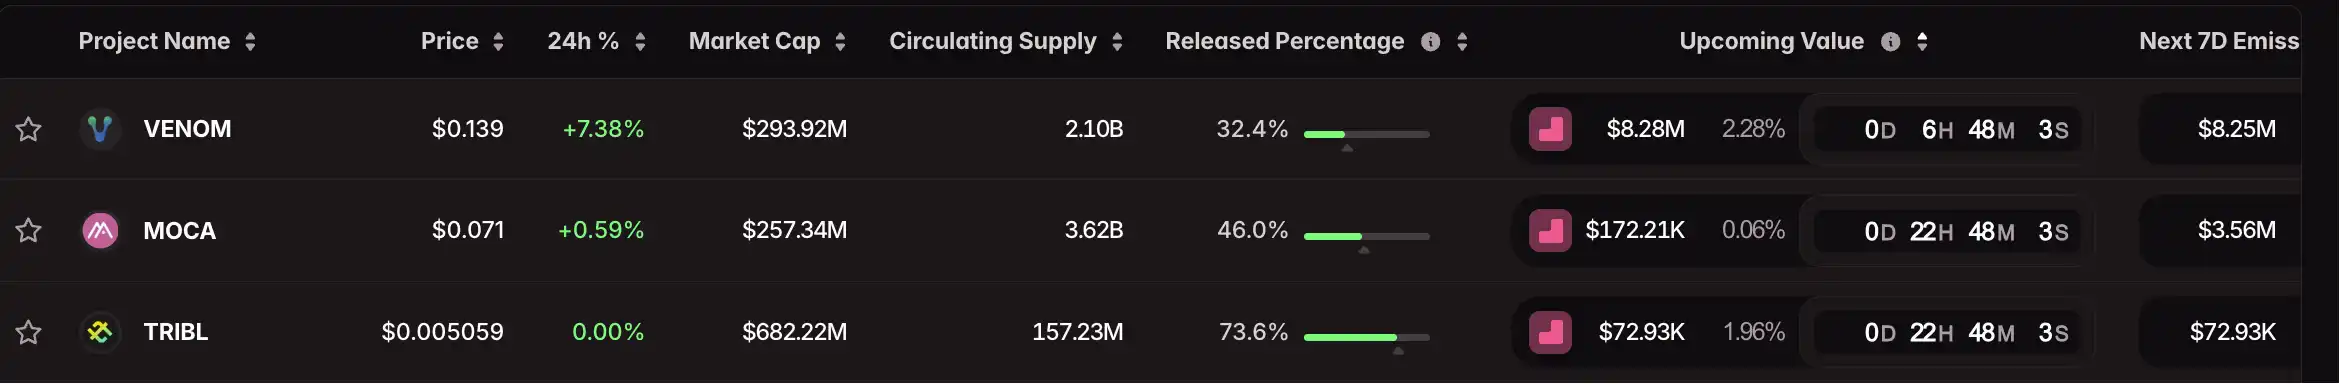Click pink unlock icon in TRIBL row
This screenshot has width=2340, height=384.
[1550, 332]
